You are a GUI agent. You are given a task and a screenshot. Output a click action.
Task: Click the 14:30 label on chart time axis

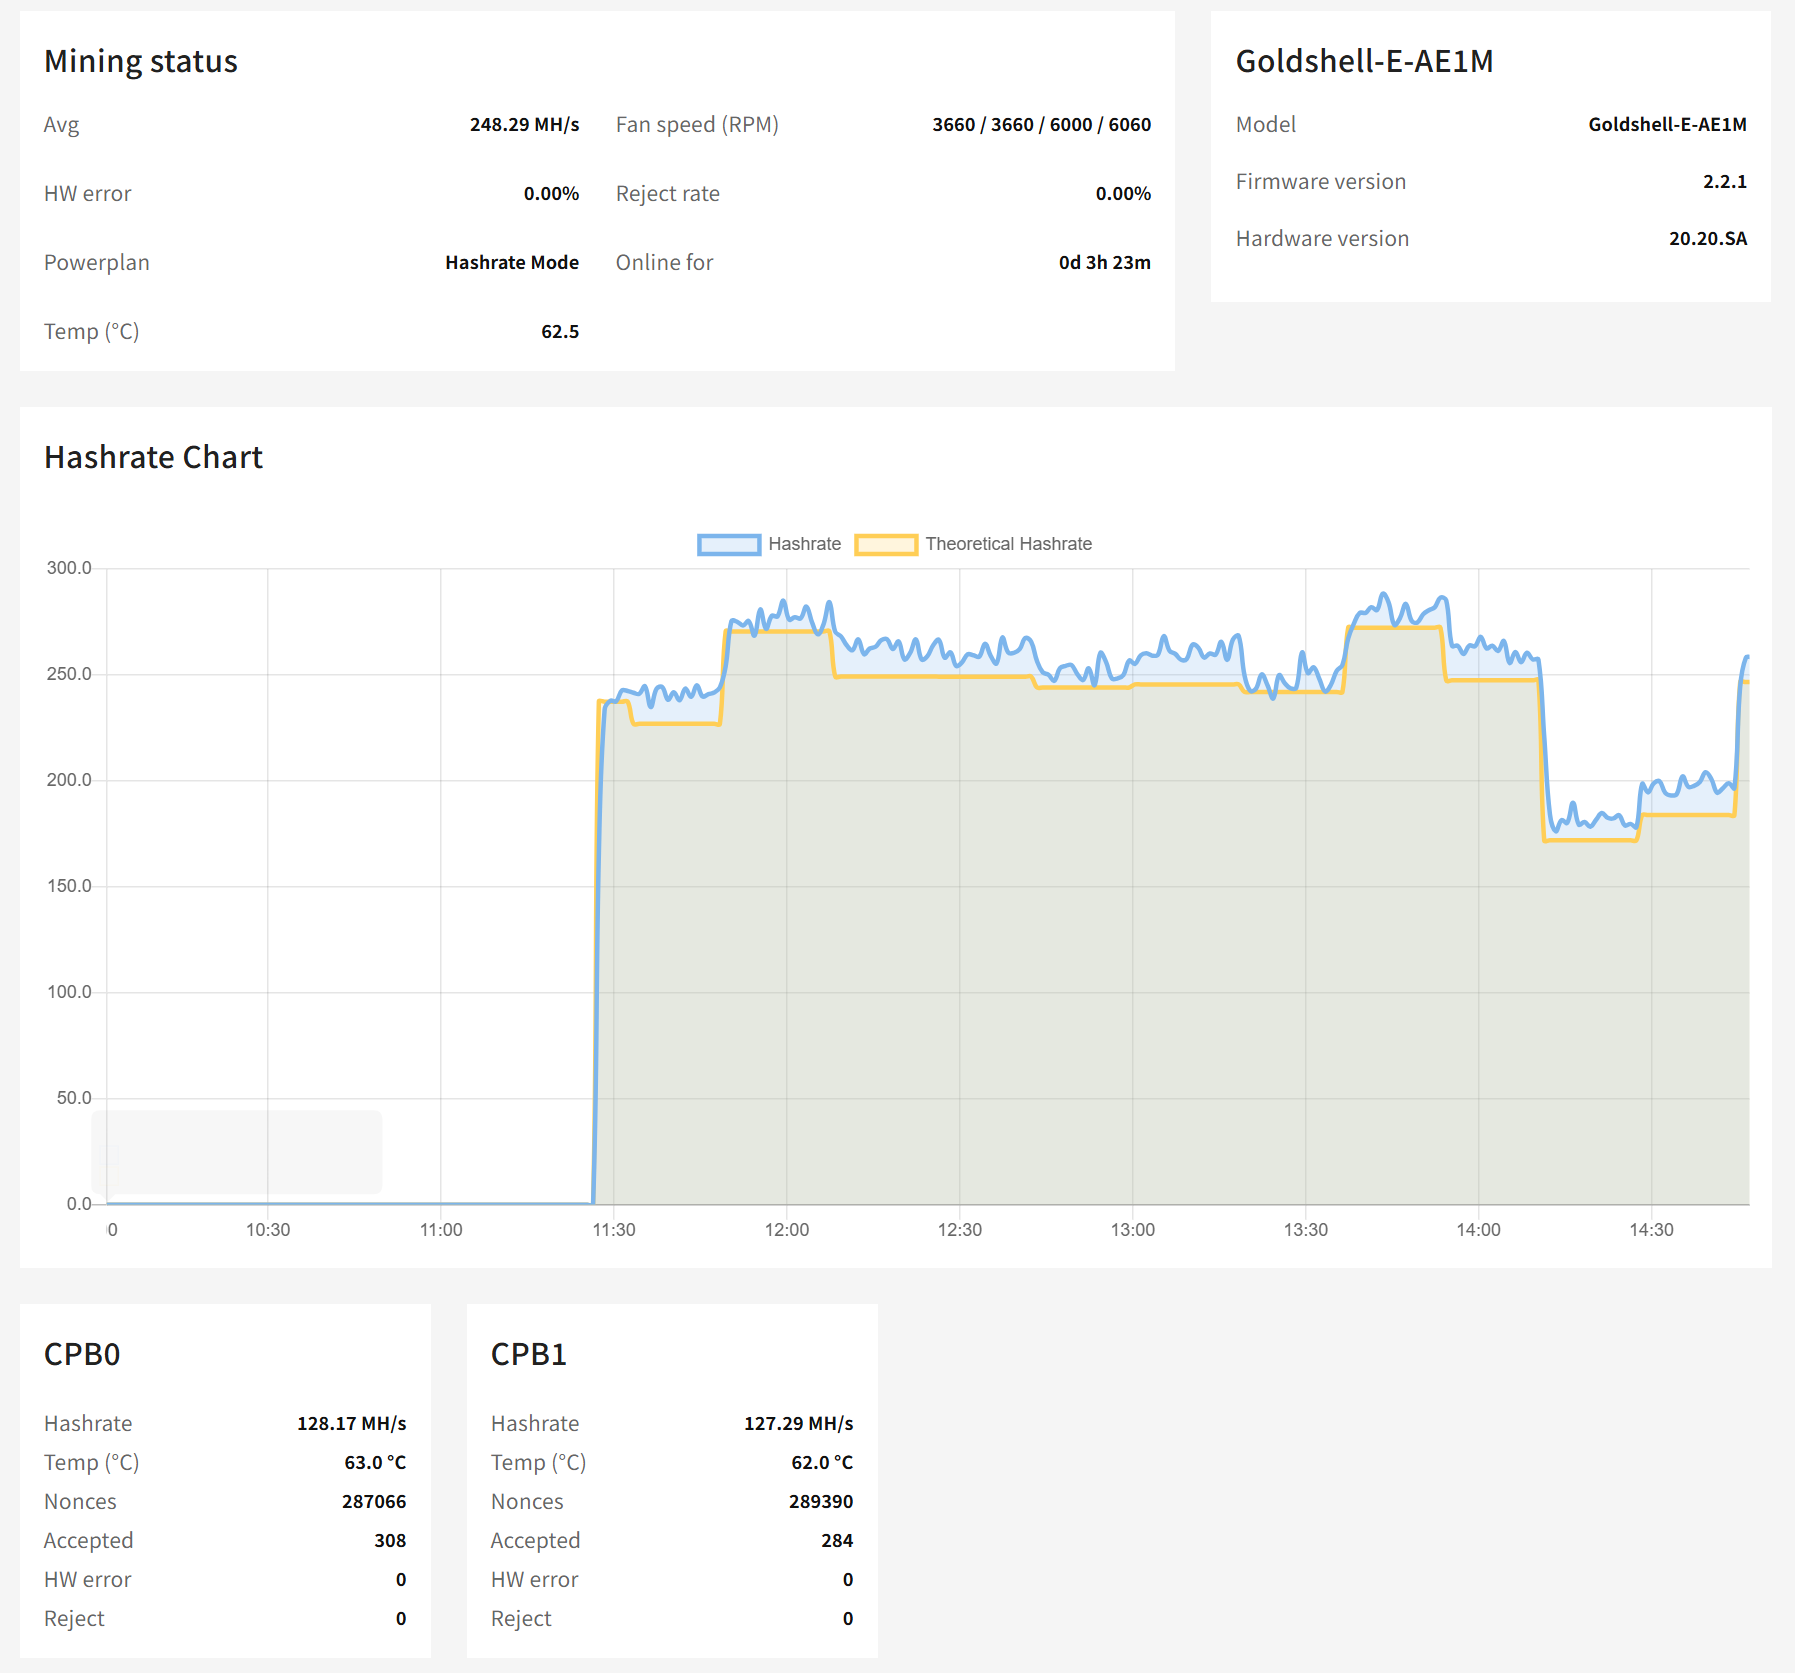(1651, 1230)
